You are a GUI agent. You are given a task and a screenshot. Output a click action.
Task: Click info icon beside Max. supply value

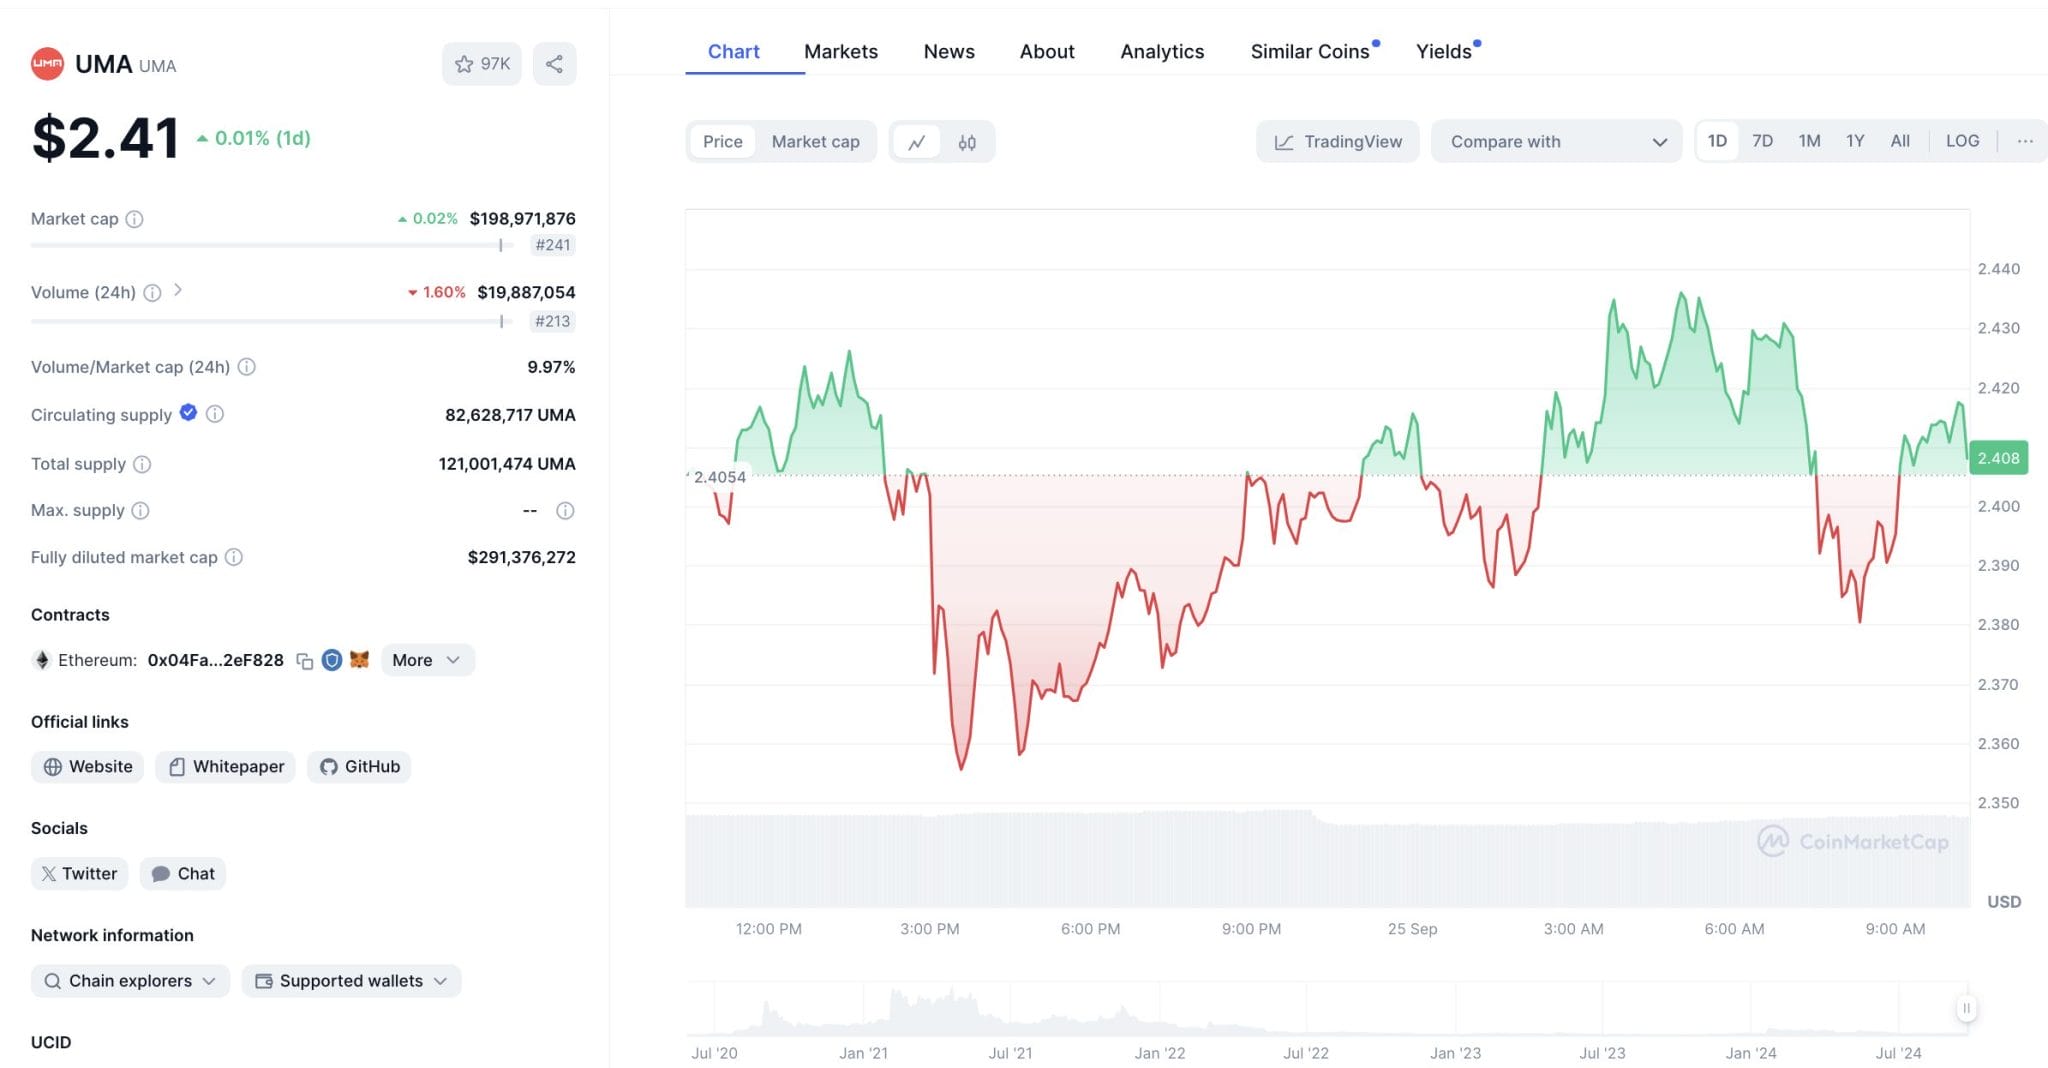(565, 511)
